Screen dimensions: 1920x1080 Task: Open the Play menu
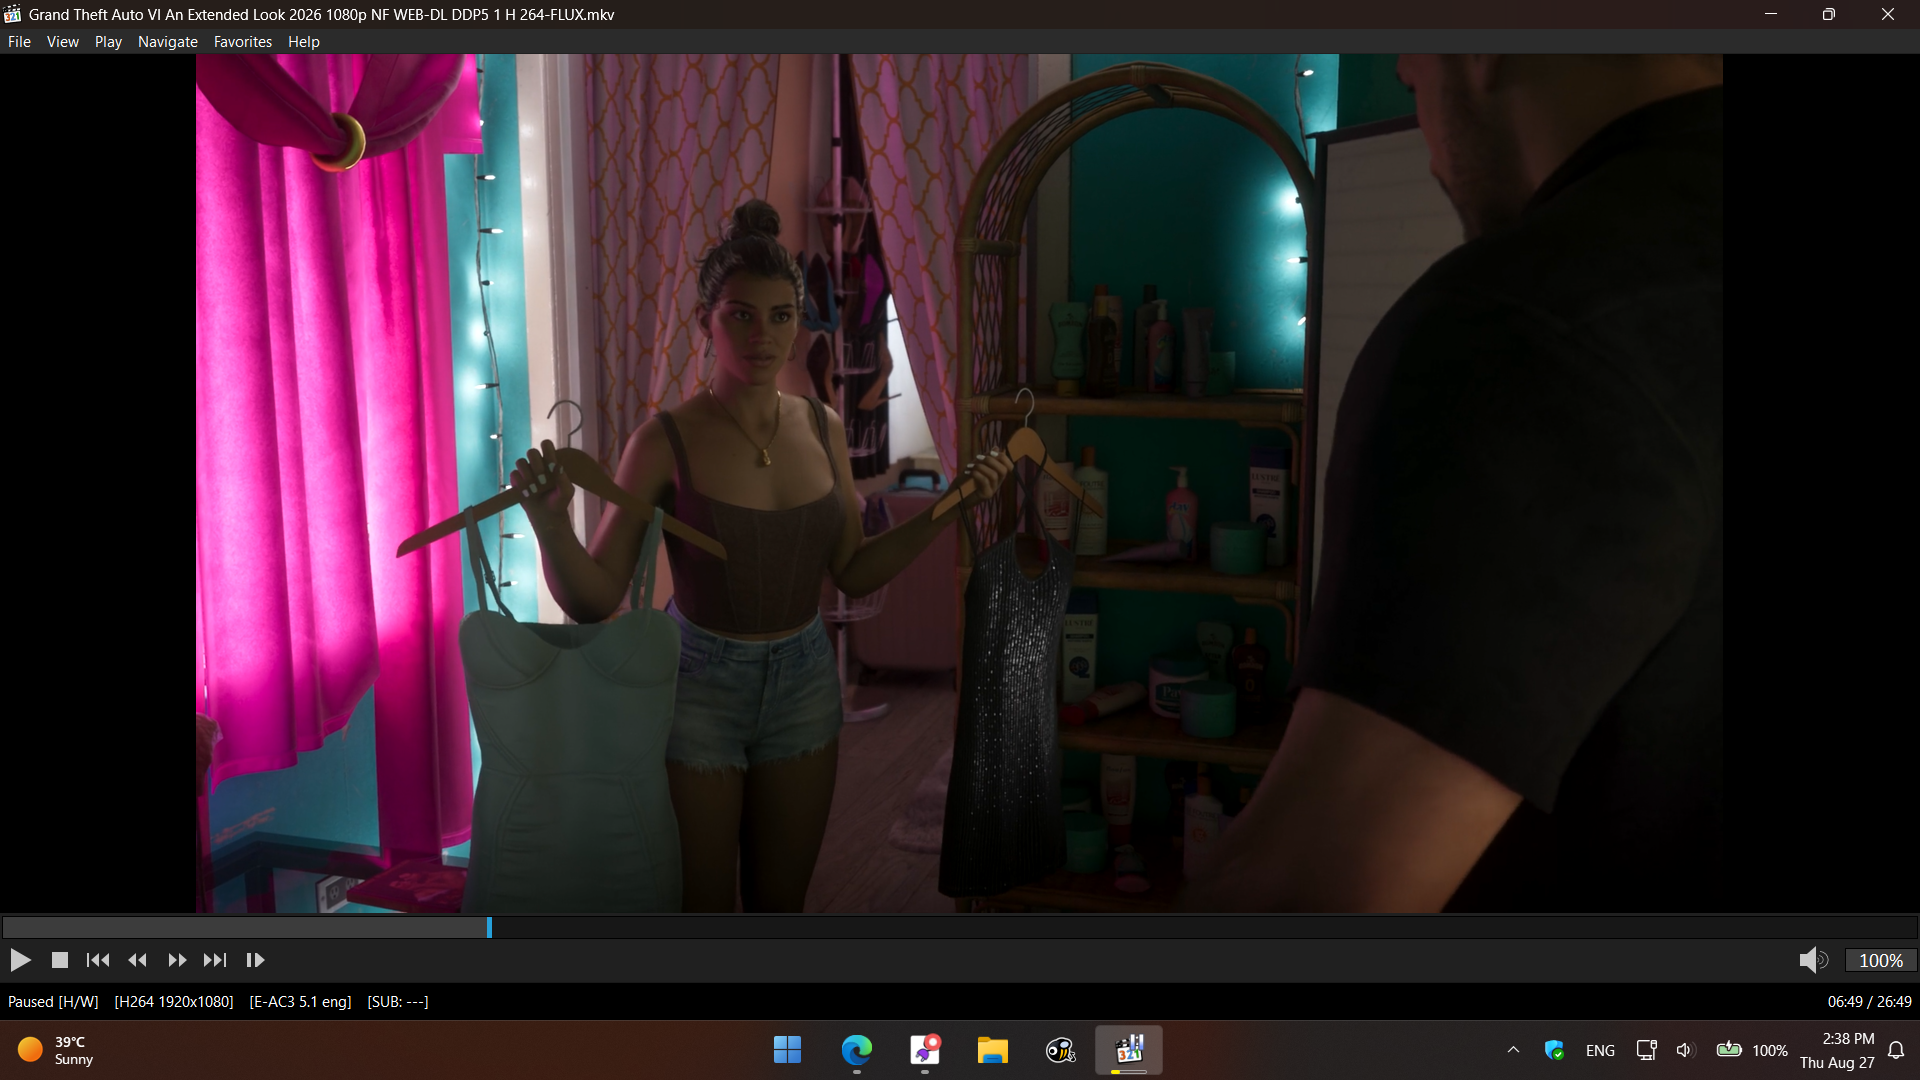(x=108, y=42)
